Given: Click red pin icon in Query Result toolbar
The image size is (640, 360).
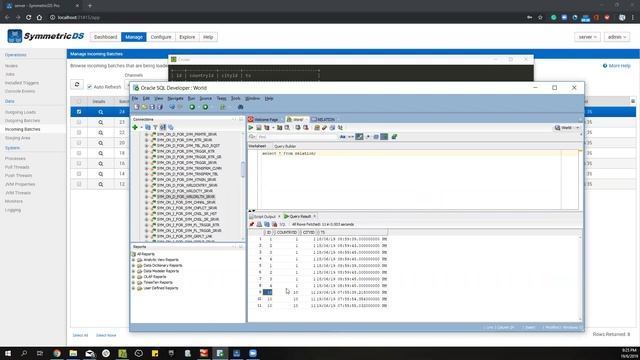Looking at the screenshot, I should tap(252, 224).
